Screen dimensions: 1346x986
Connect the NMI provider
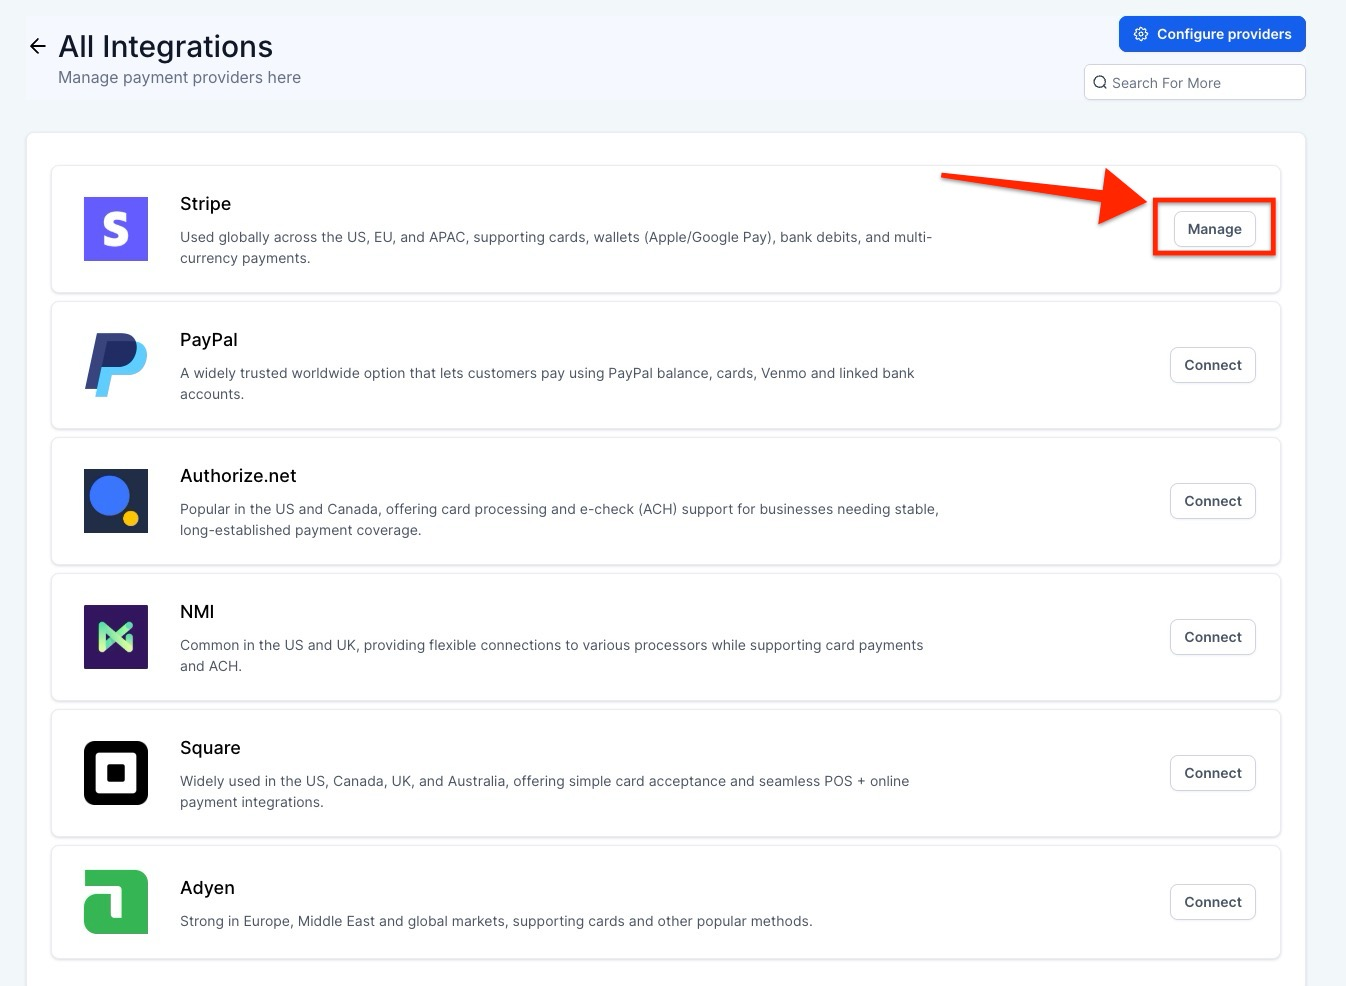[1213, 637]
